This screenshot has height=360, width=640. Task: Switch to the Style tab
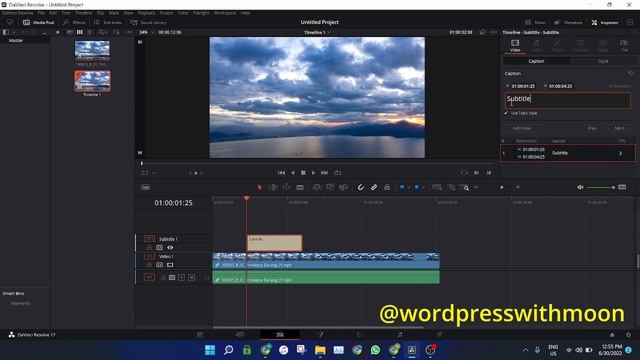pyautogui.click(x=603, y=61)
